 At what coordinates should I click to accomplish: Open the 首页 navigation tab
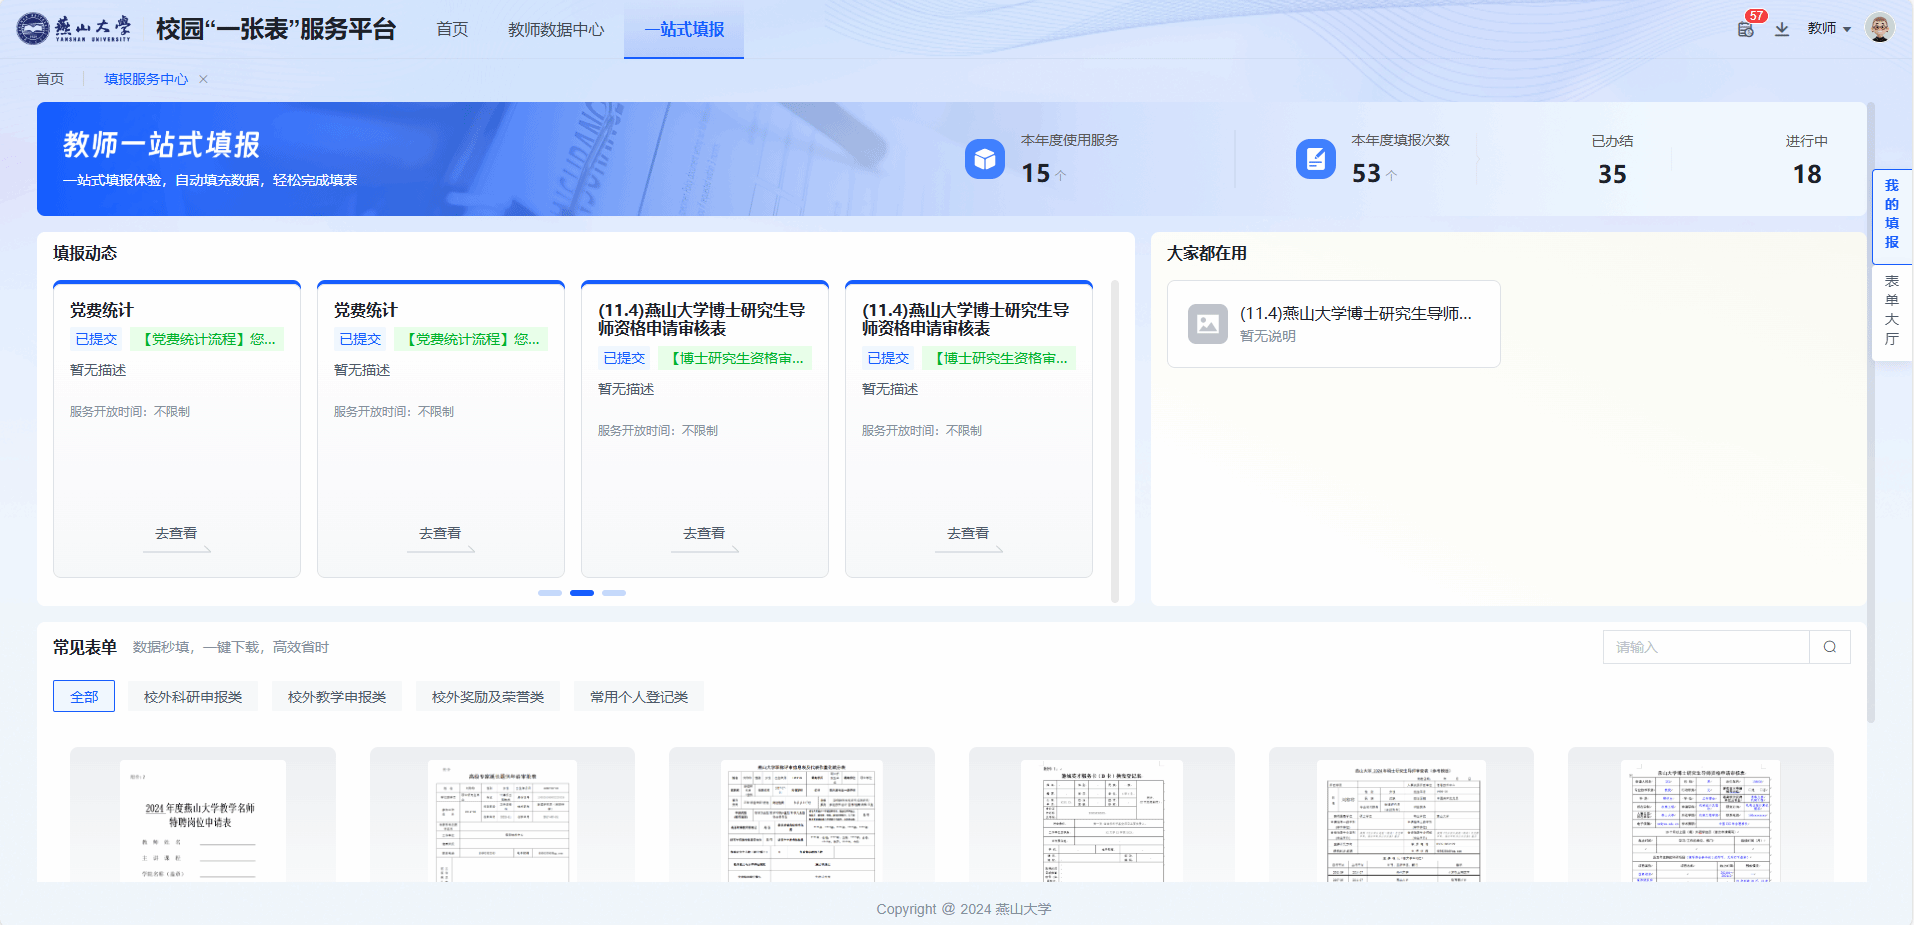[452, 29]
